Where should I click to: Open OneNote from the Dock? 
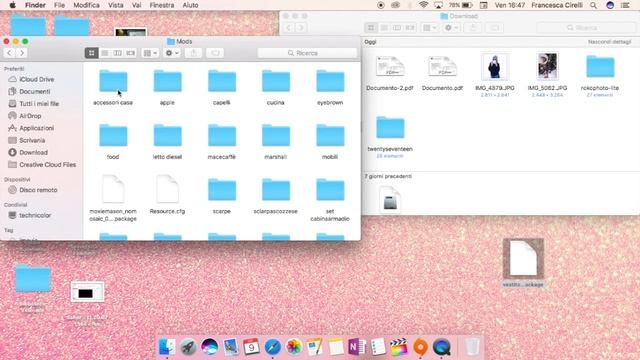(x=357, y=347)
